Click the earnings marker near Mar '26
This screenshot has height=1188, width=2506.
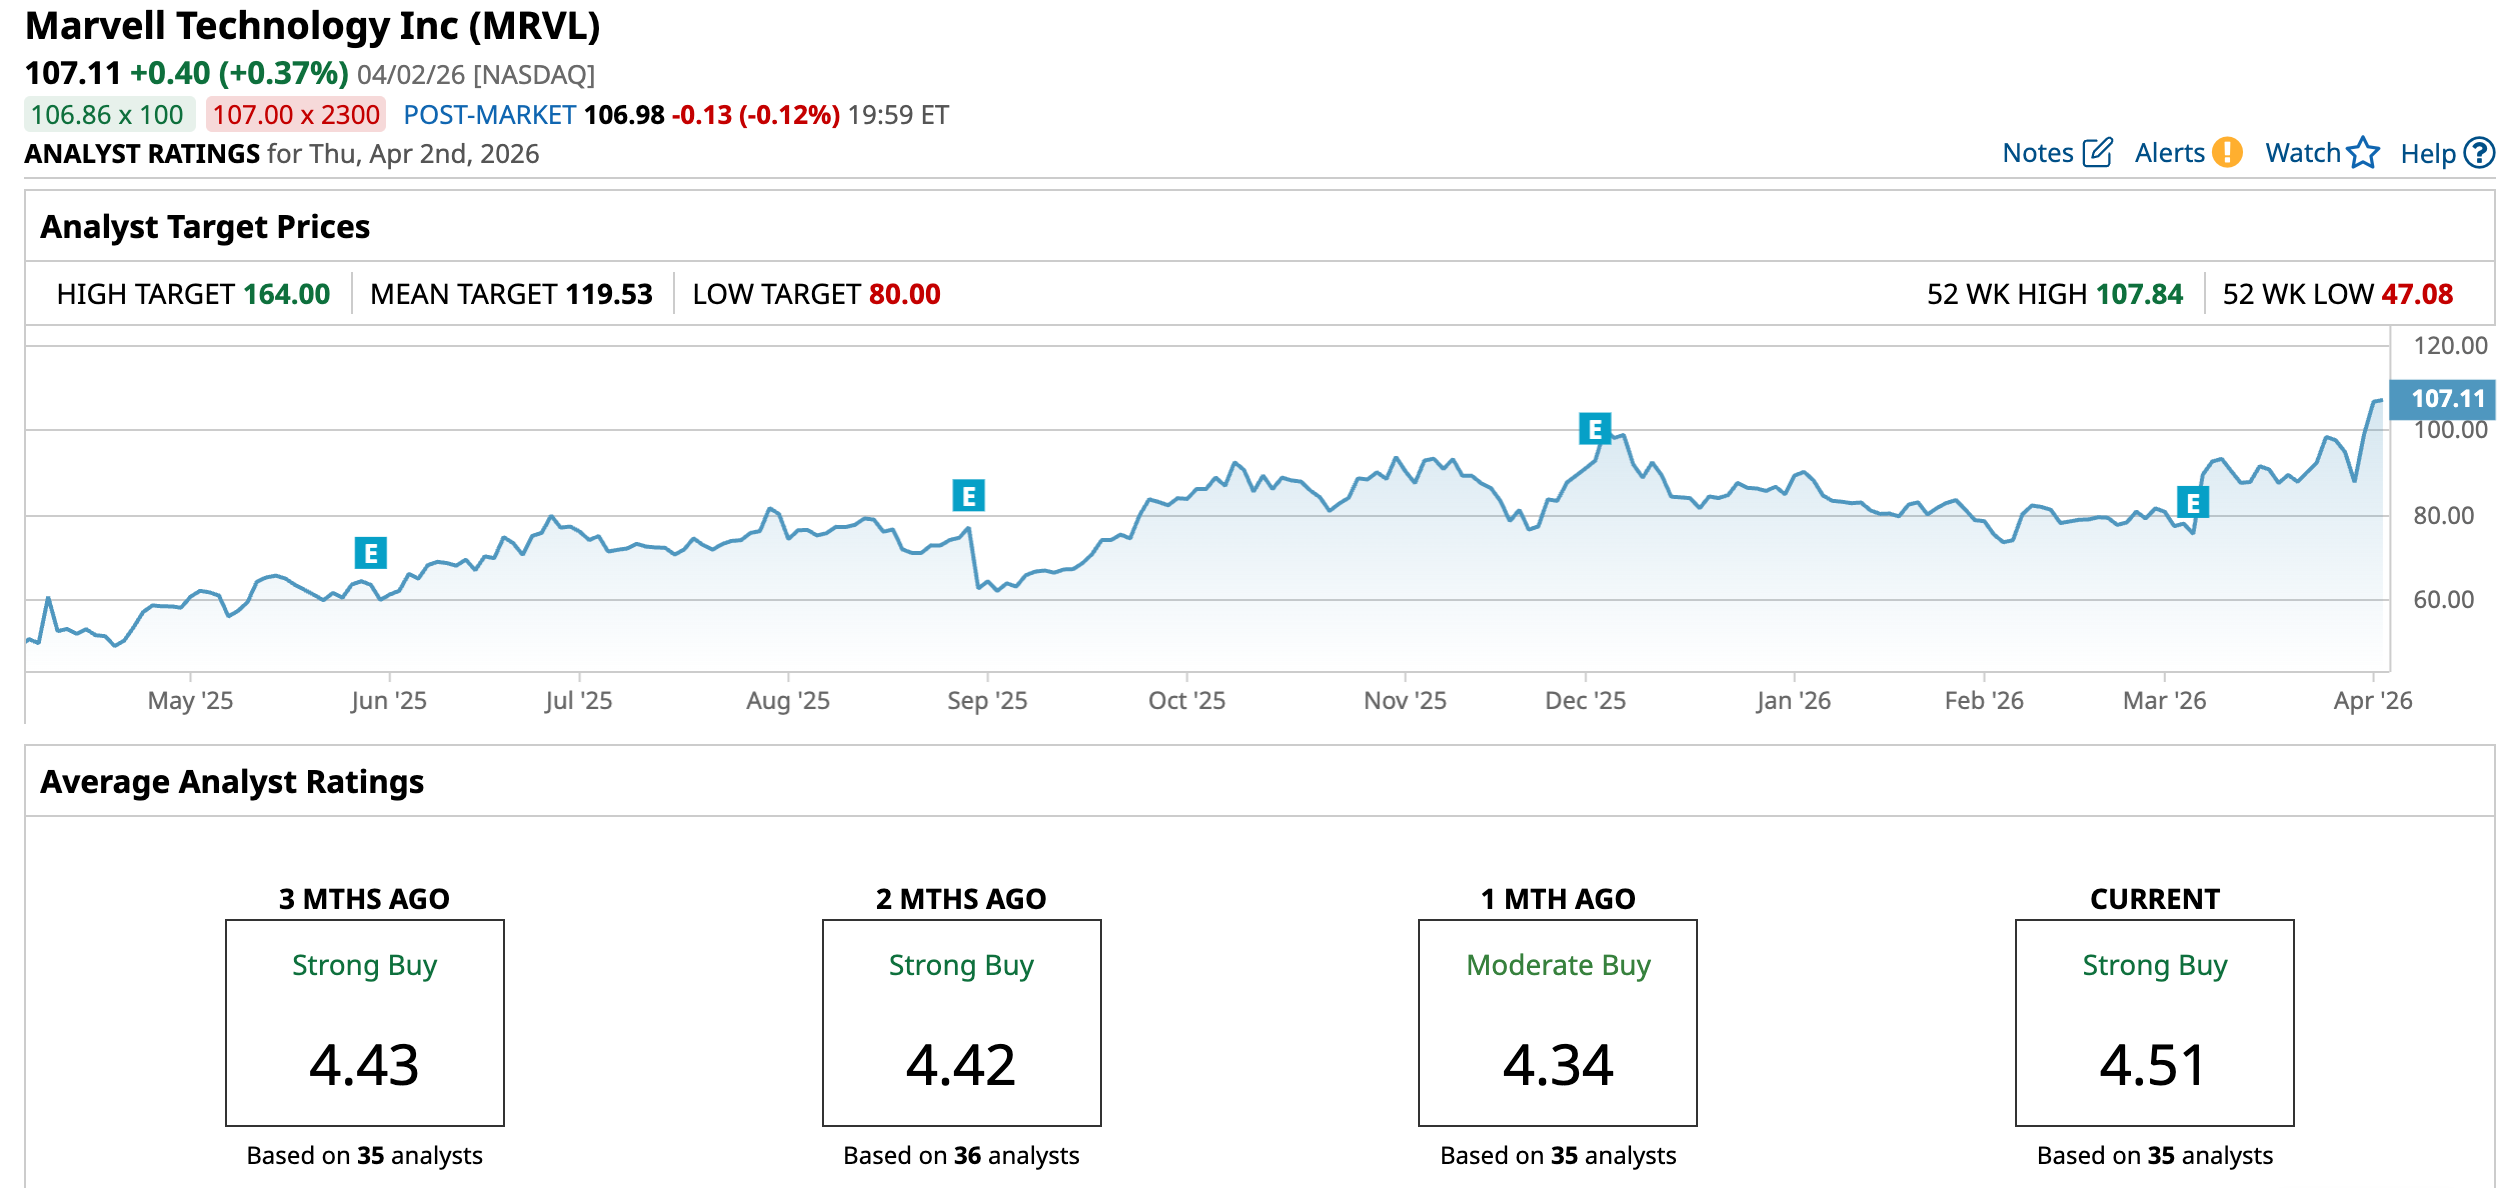point(2193,502)
